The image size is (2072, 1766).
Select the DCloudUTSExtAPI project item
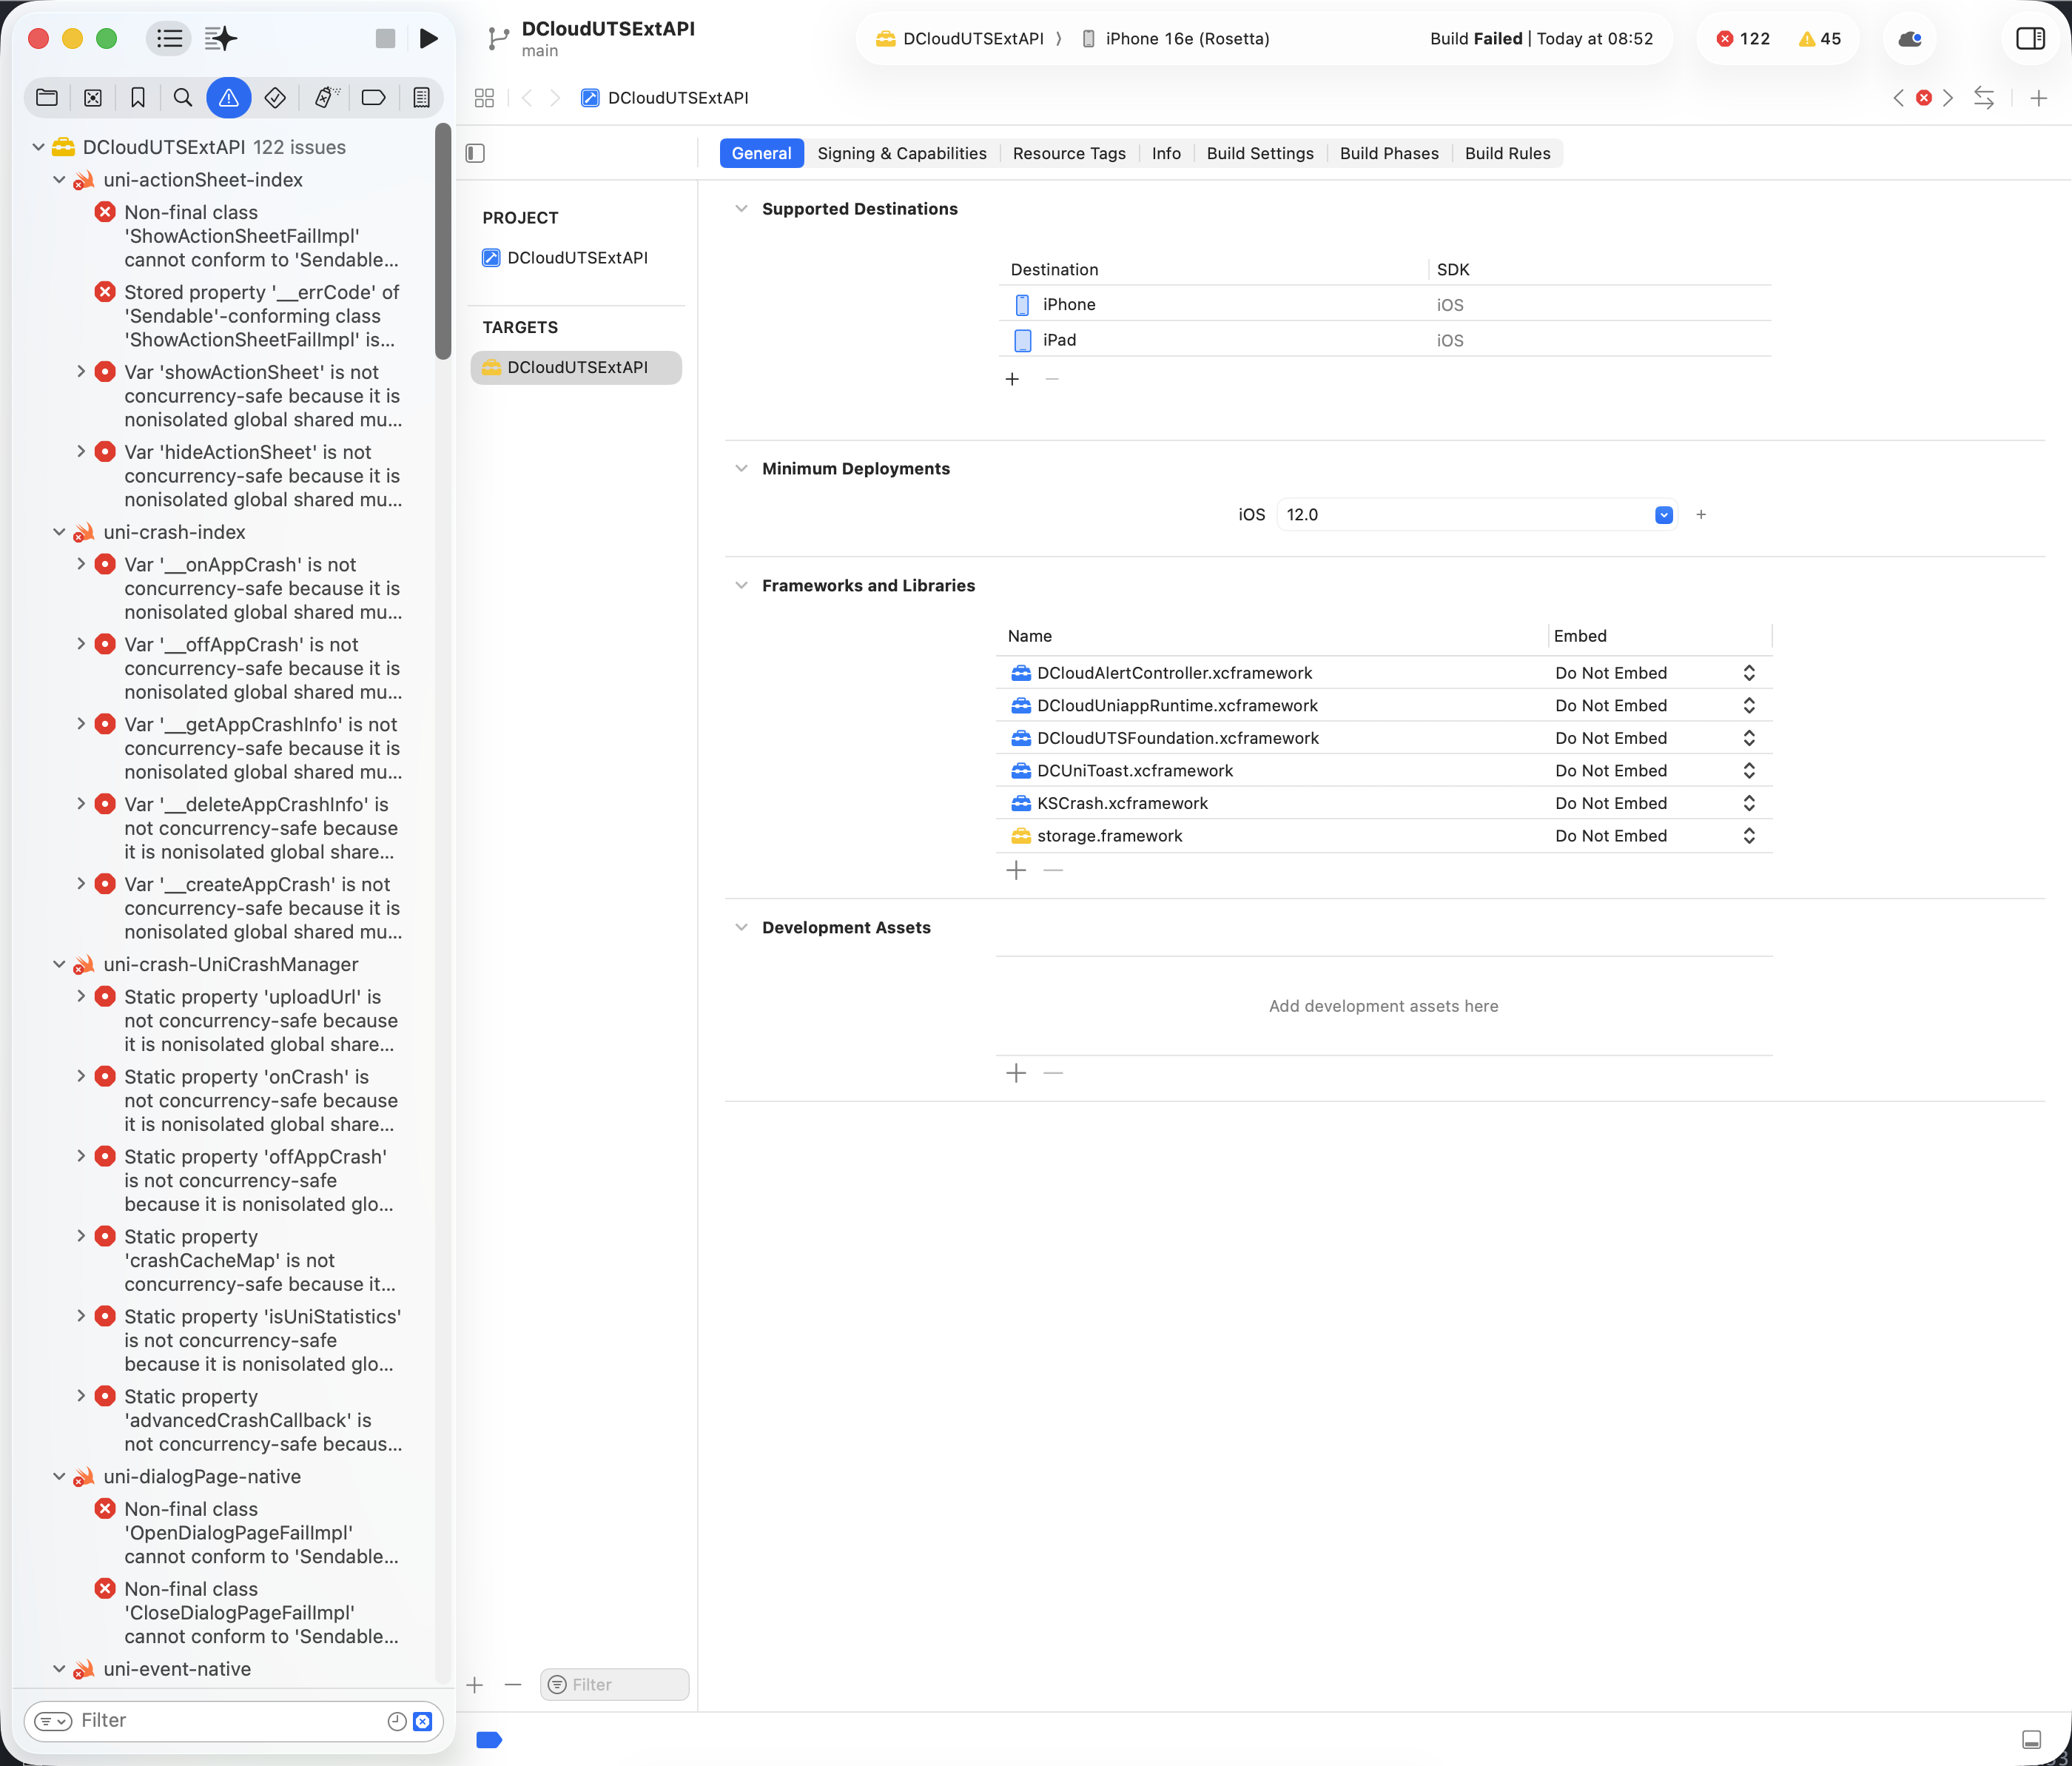pyautogui.click(x=577, y=258)
